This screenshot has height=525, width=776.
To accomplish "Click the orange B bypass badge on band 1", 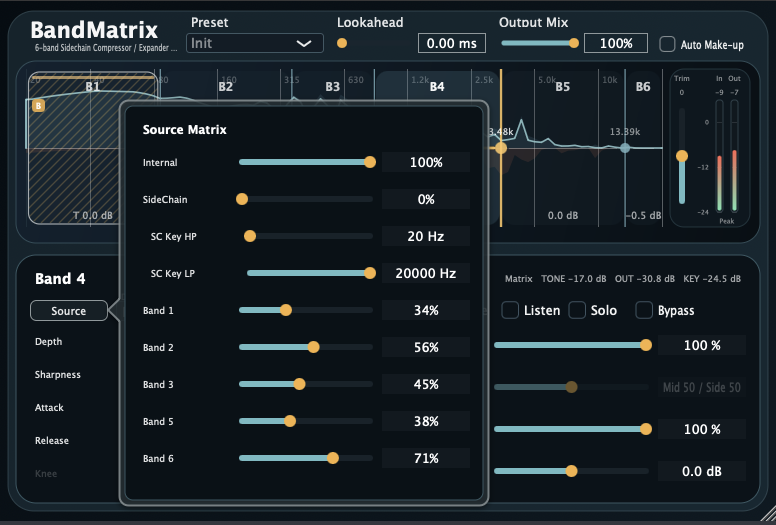I will pos(38,105).
